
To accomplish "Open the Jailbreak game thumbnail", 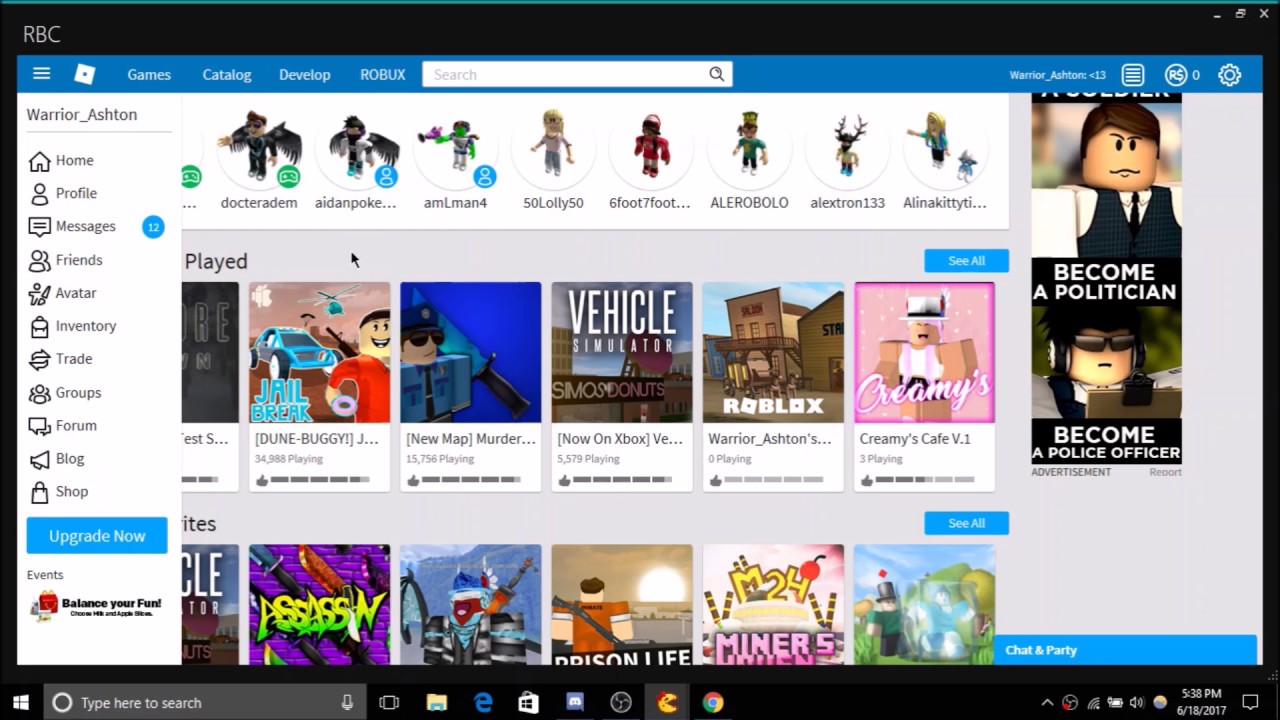I will (x=320, y=352).
